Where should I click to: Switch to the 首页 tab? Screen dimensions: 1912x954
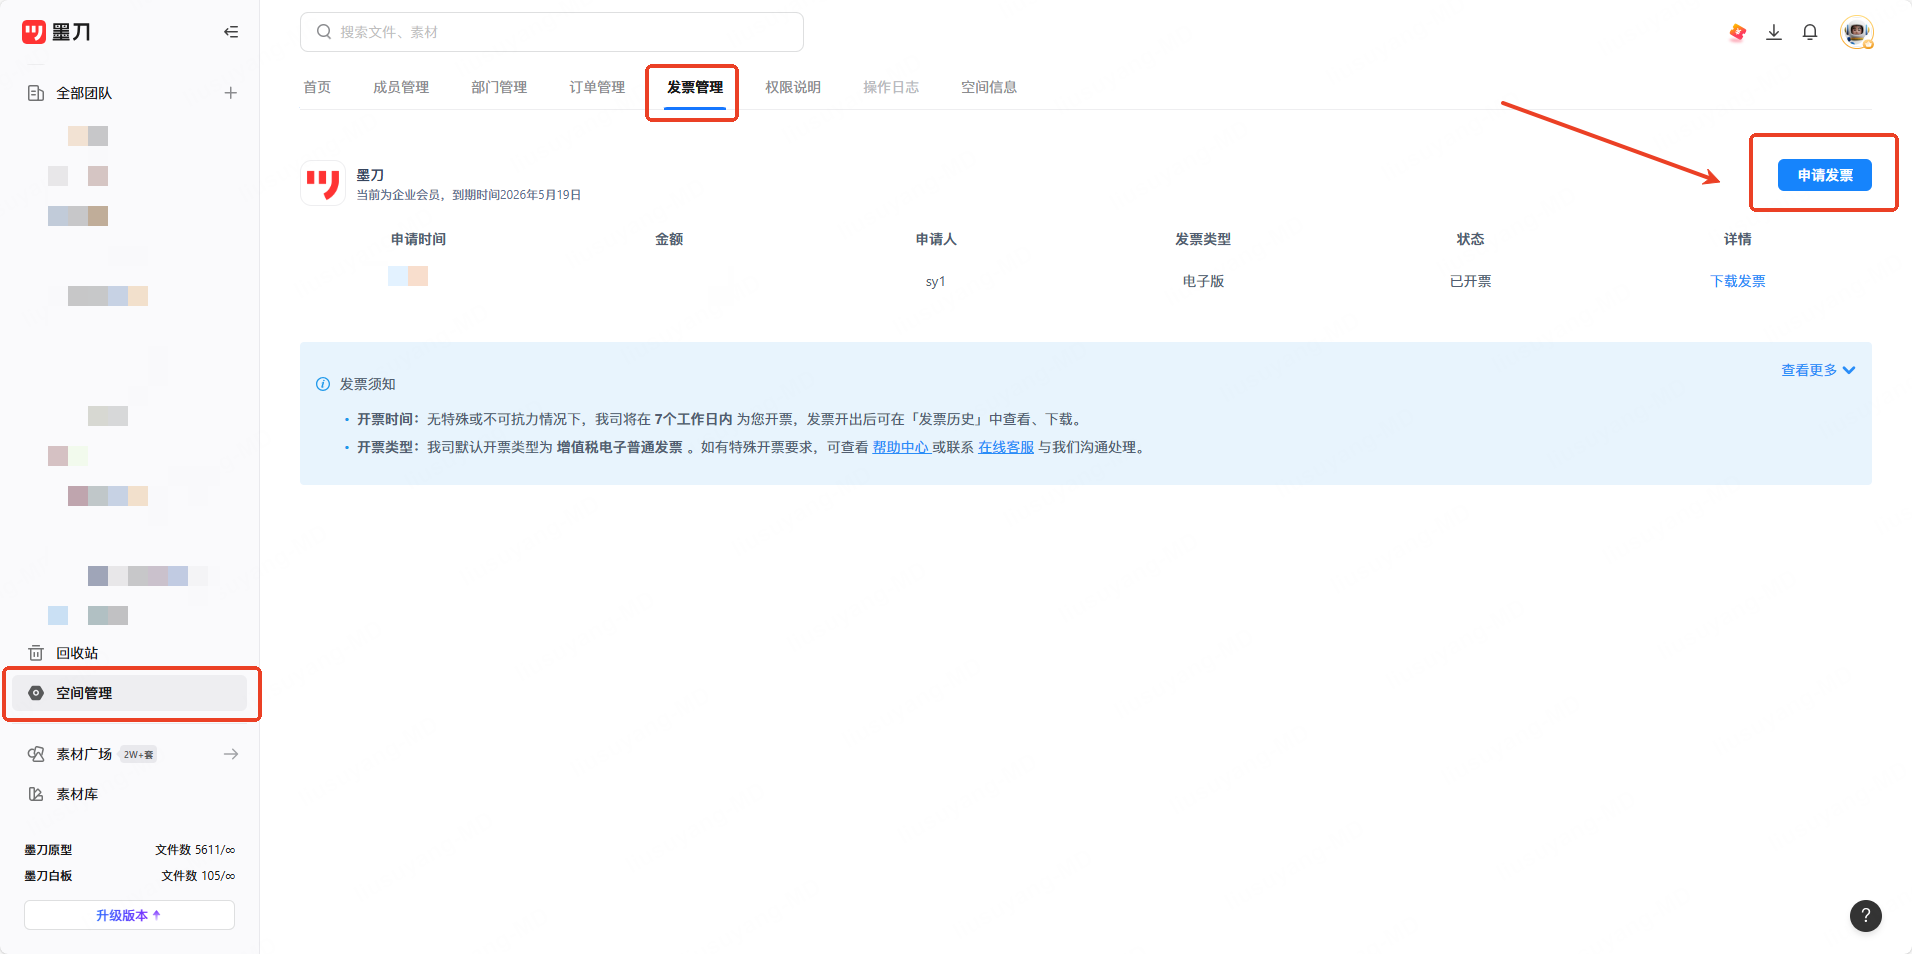tap(317, 87)
